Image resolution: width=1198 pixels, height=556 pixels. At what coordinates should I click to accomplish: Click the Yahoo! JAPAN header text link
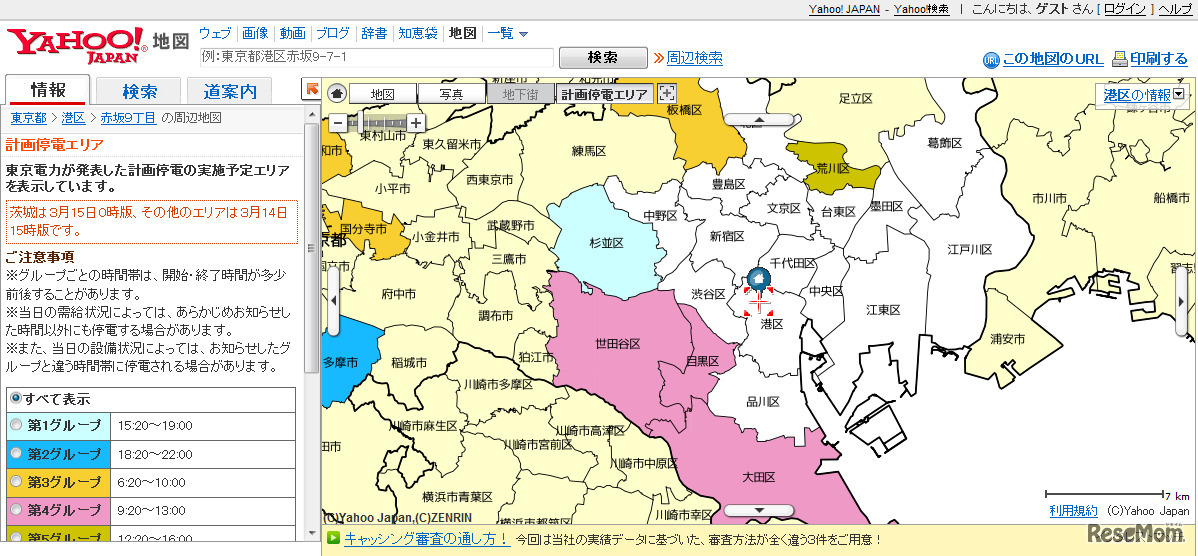[844, 9]
